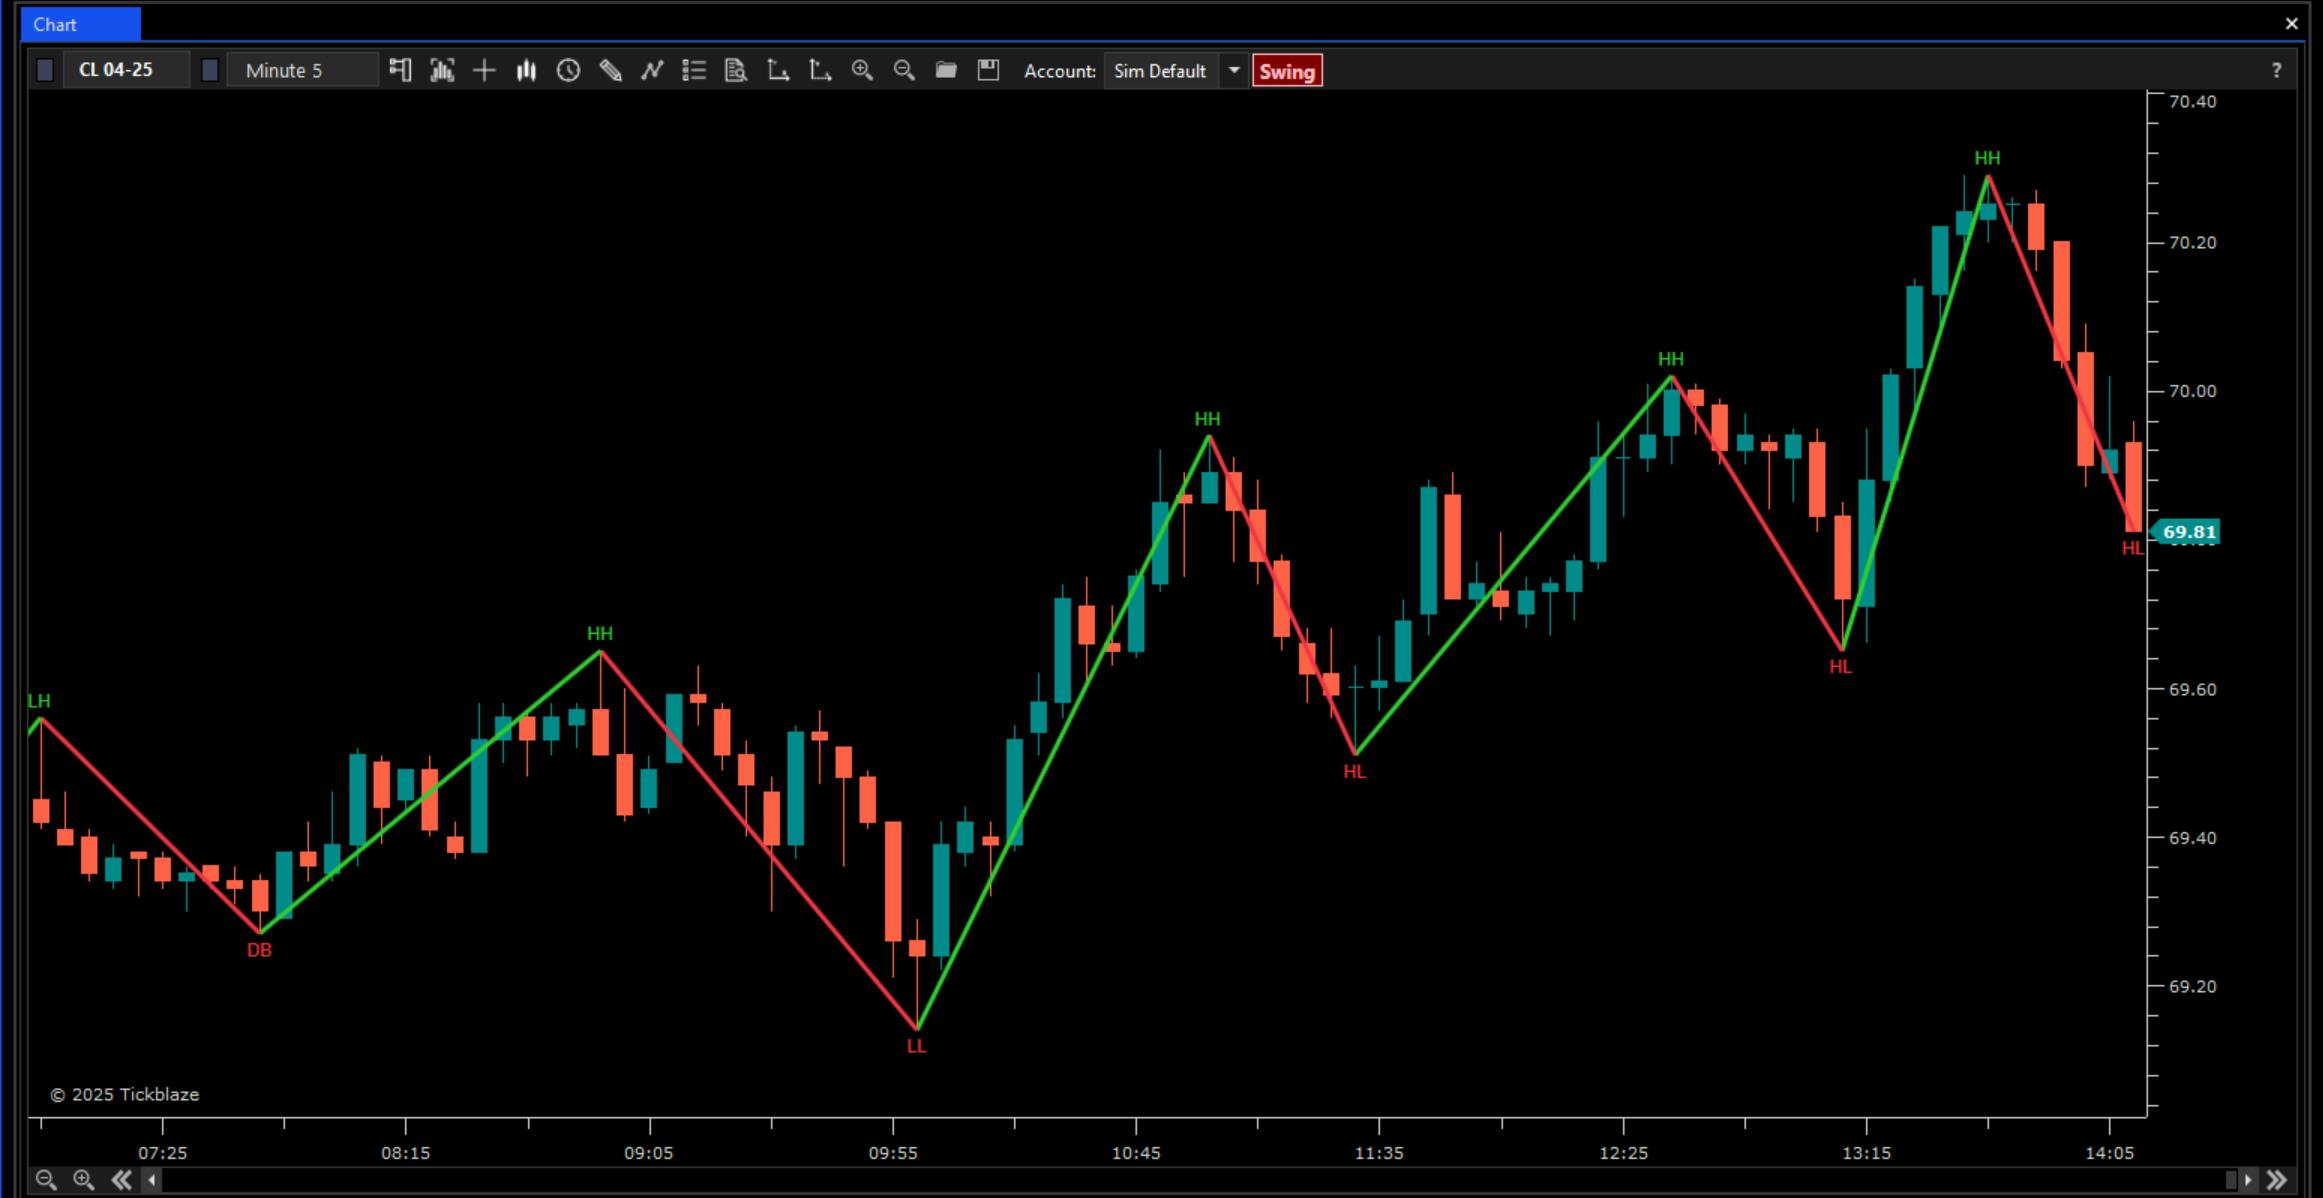Jump to latest bars with double right arrows
This screenshot has width=2323, height=1198.
pyautogui.click(x=2277, y=1180)
